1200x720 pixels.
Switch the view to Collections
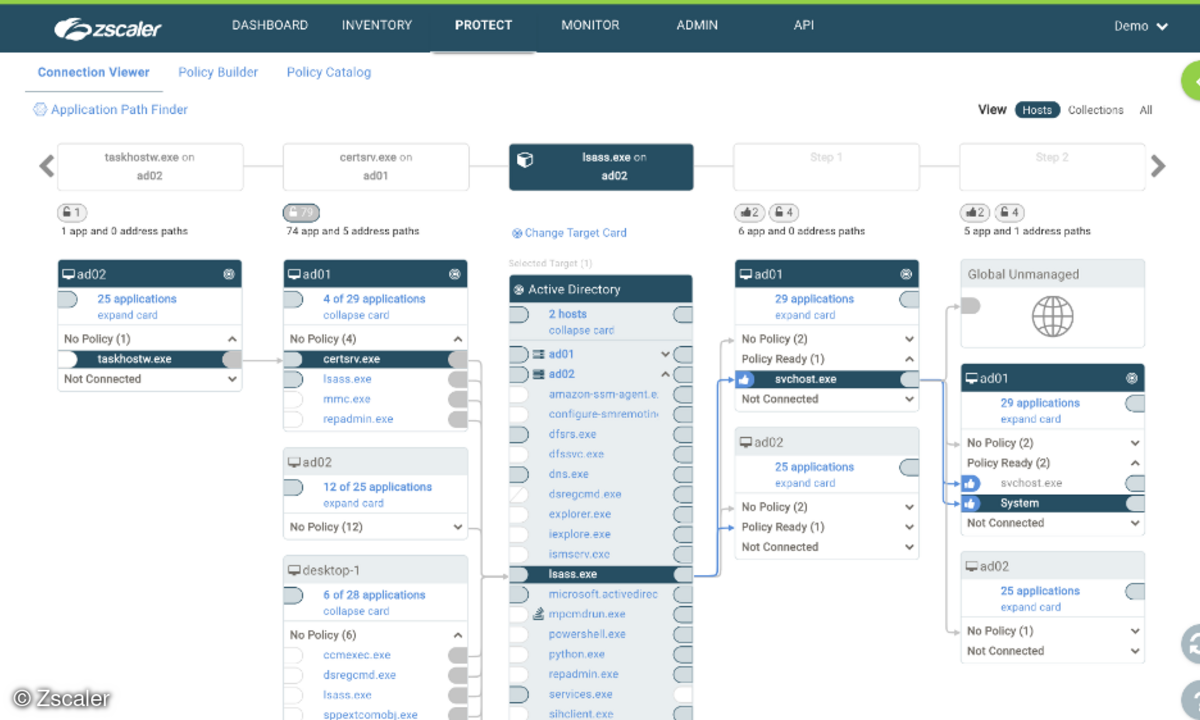tap(1095, 110)
